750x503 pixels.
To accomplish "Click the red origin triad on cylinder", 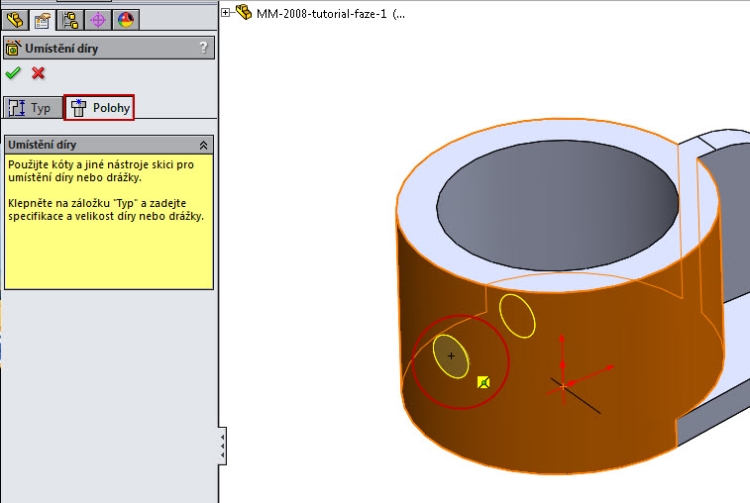I will [563, 385].
